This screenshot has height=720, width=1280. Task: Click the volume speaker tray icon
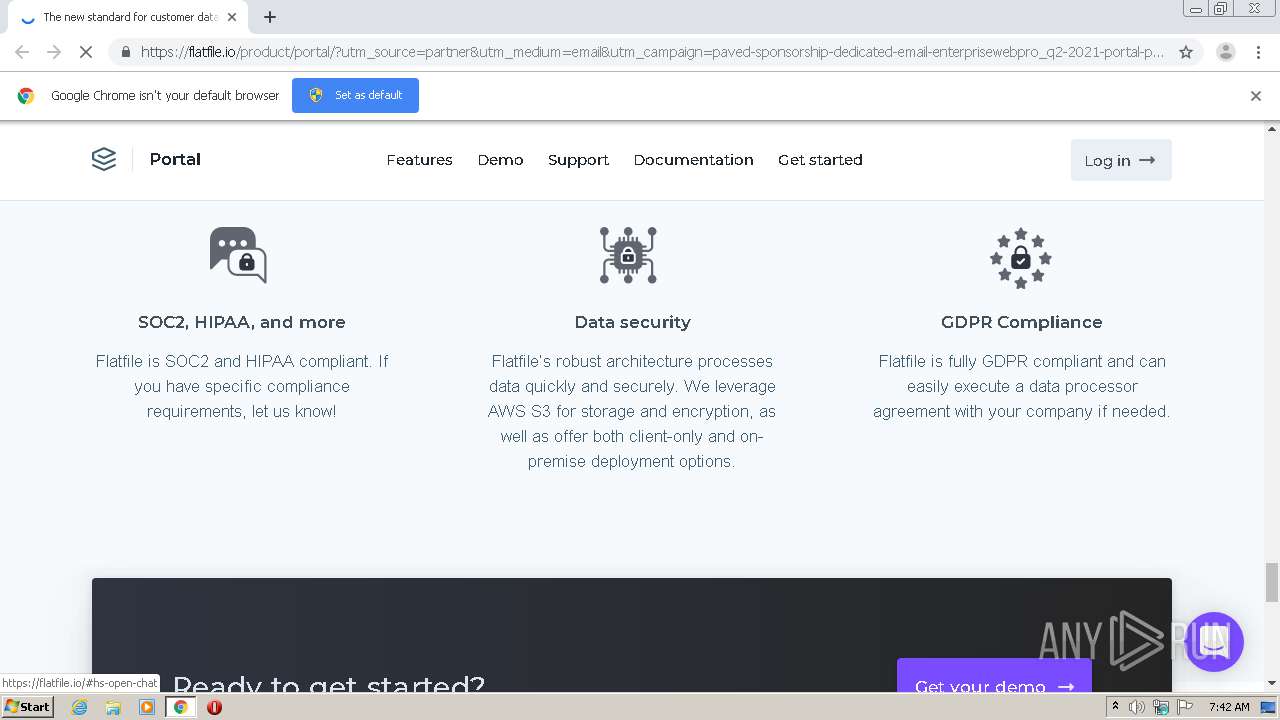[1137, 707]
